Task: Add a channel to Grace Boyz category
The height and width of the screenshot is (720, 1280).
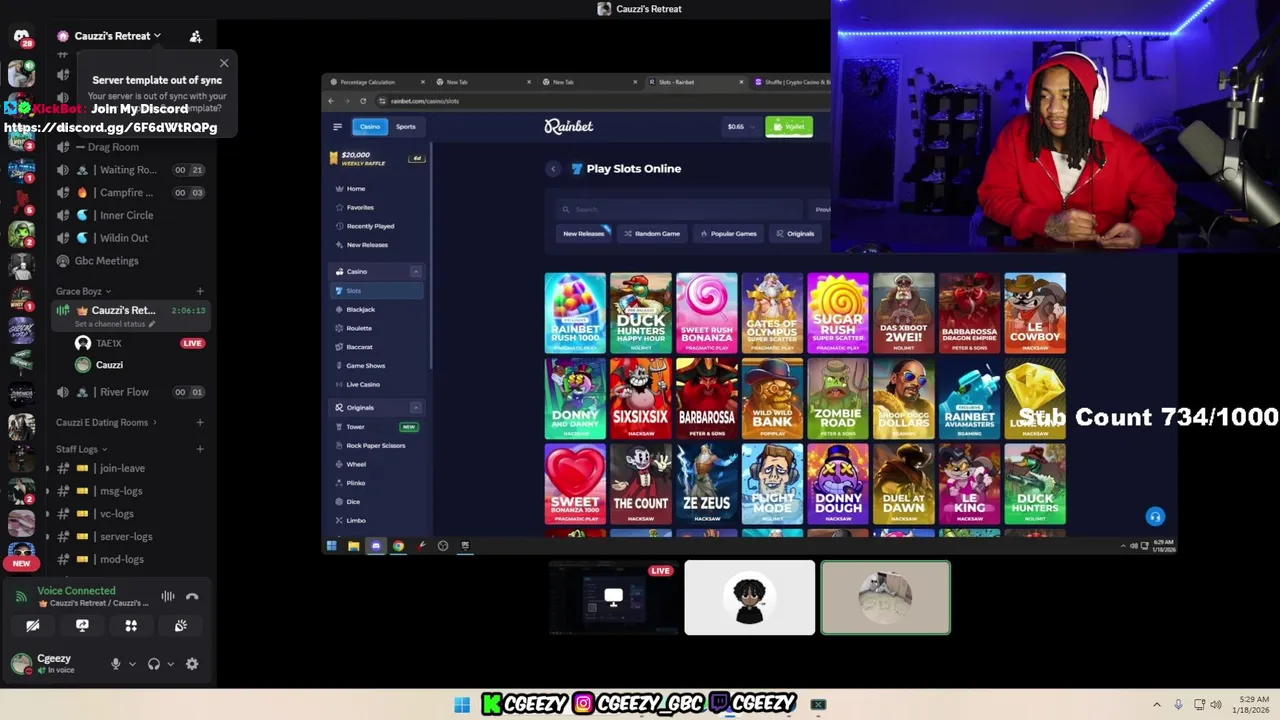Action: (200, 291)
